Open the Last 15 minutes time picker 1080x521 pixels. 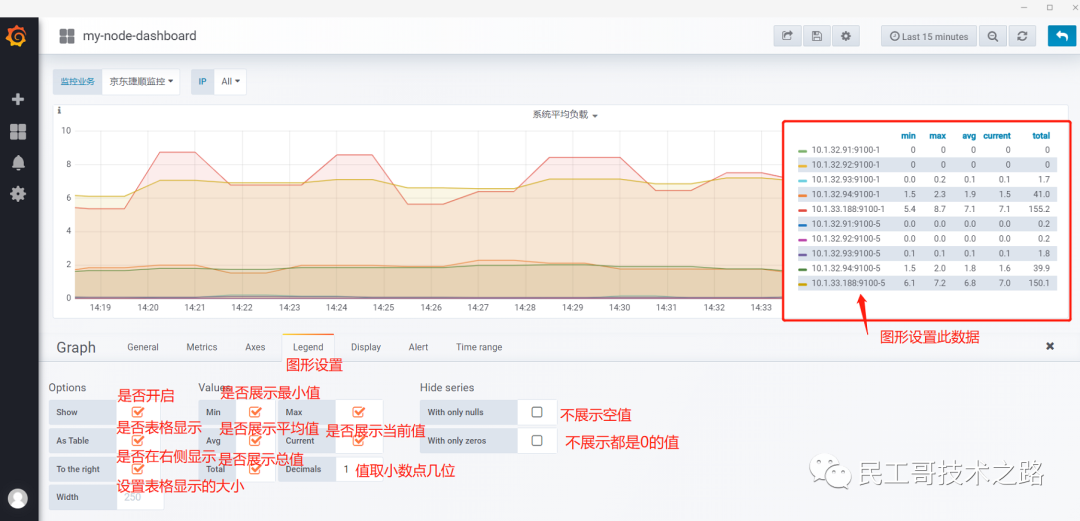(x=928, y=37)
